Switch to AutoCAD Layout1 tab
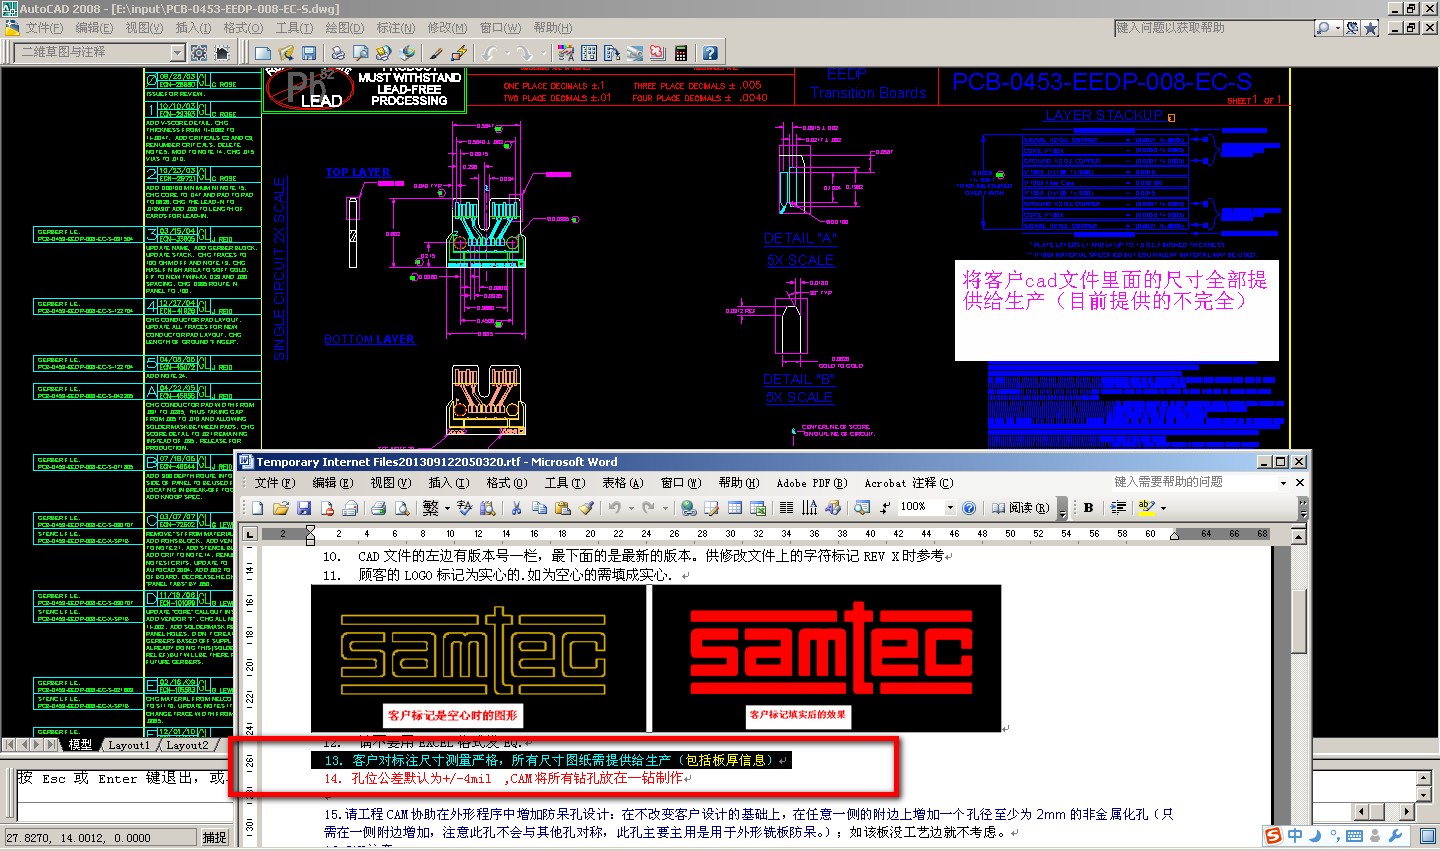1440x851 pixels. tap(128, 745)
